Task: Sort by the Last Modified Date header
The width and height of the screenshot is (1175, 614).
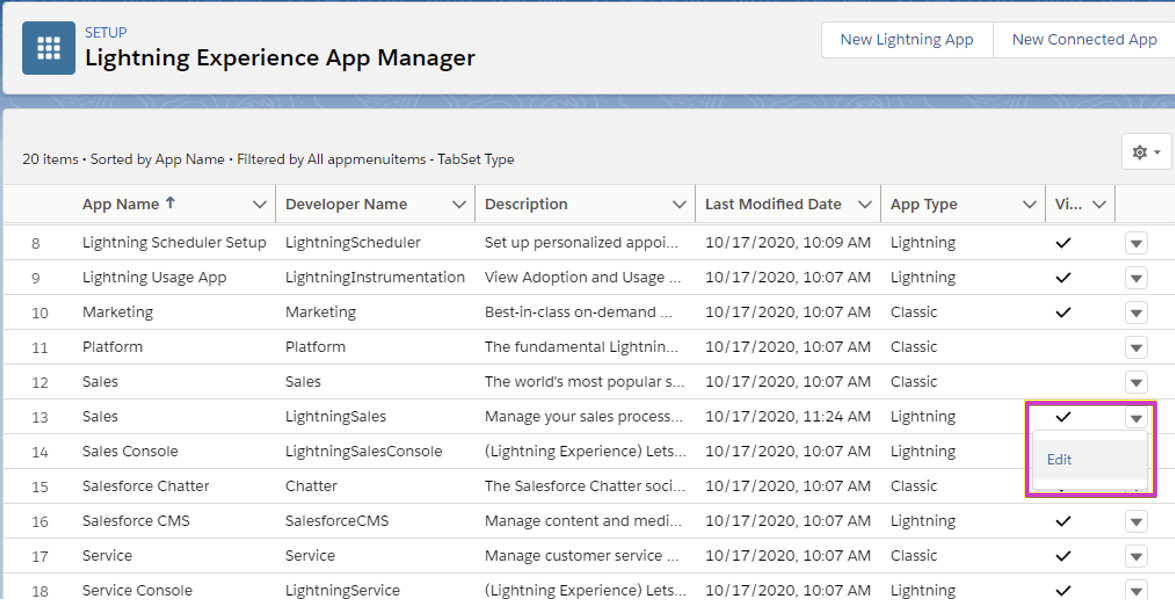Action: click(x=773, y=204)
